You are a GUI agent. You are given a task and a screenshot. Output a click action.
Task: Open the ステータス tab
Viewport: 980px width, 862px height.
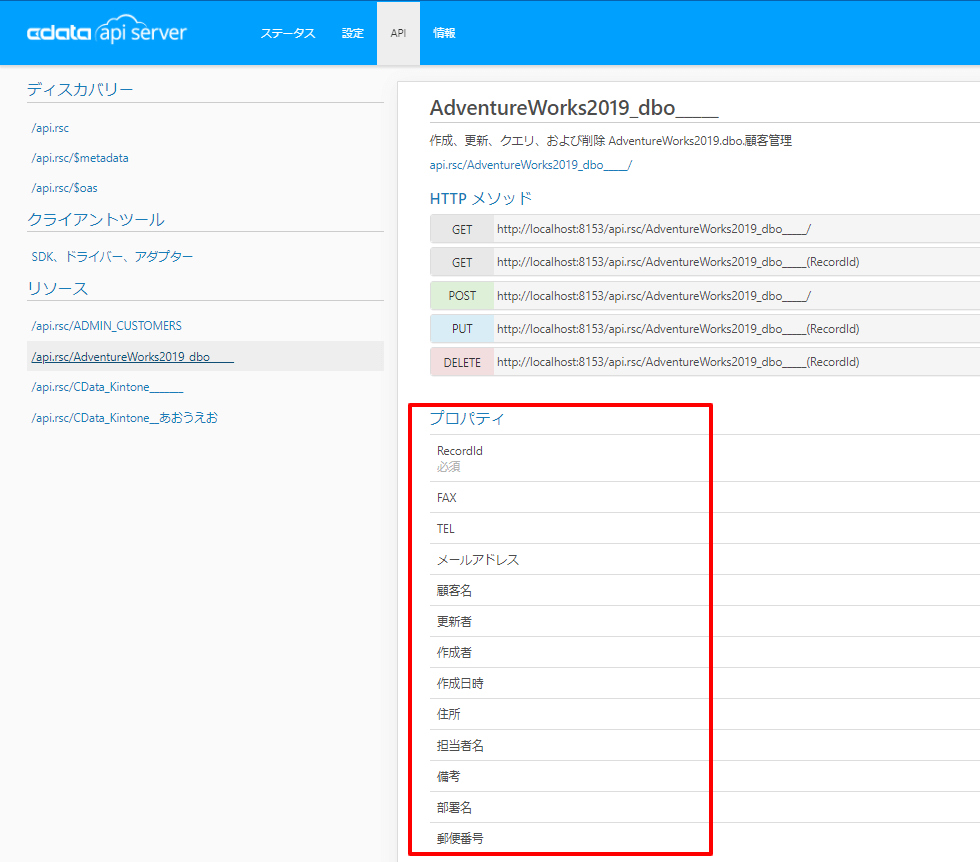pos(288,33)
